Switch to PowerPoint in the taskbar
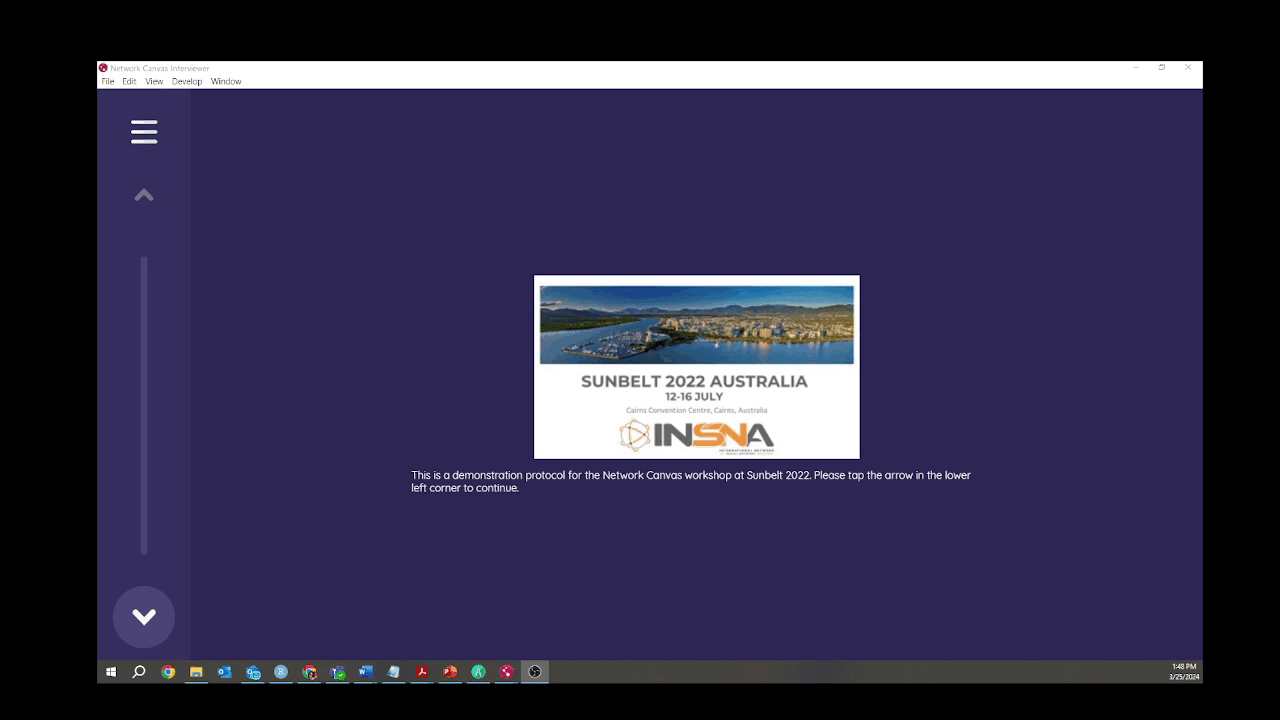 450,672
